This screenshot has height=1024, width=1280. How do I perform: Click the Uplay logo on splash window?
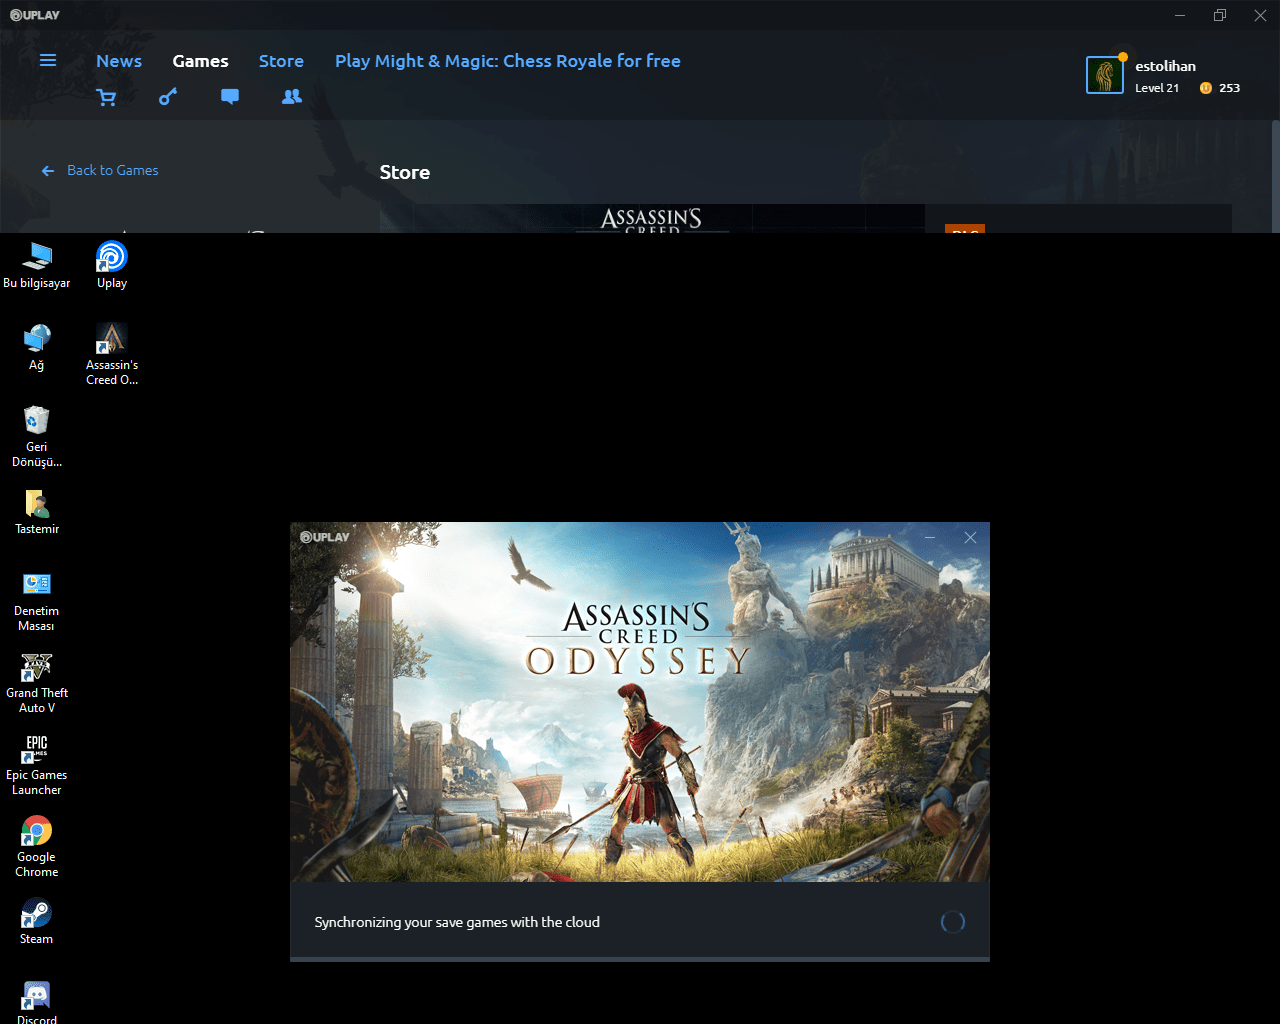tap(325, 537)
